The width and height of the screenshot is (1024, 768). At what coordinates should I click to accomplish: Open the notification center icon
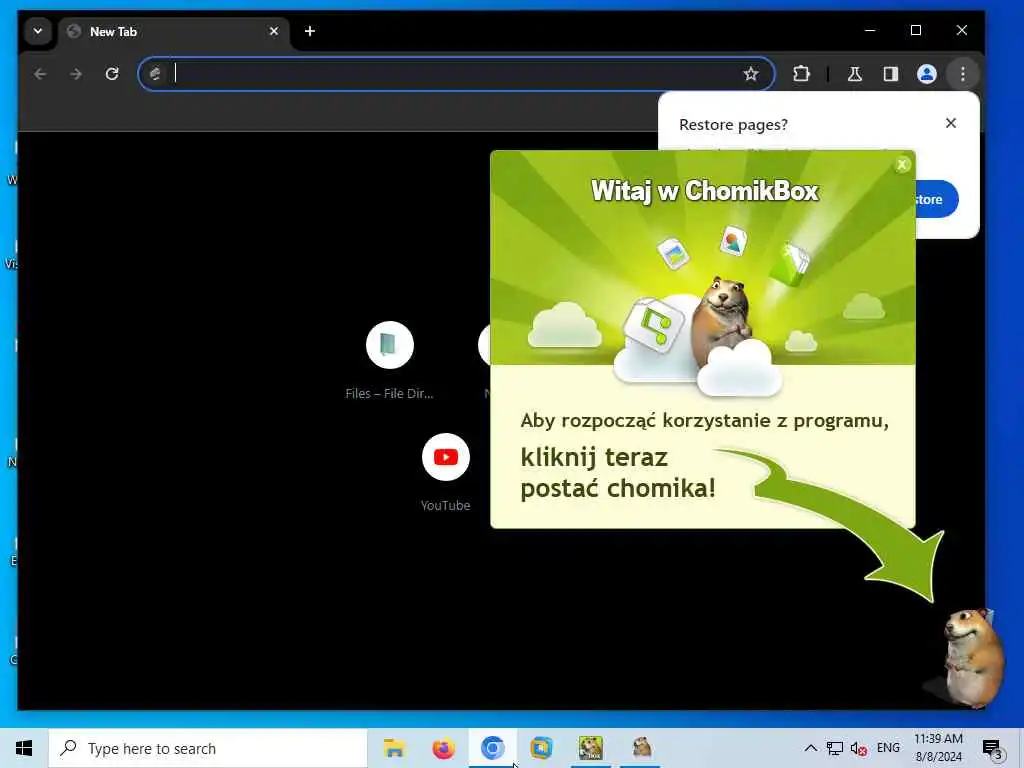[992, 750]
